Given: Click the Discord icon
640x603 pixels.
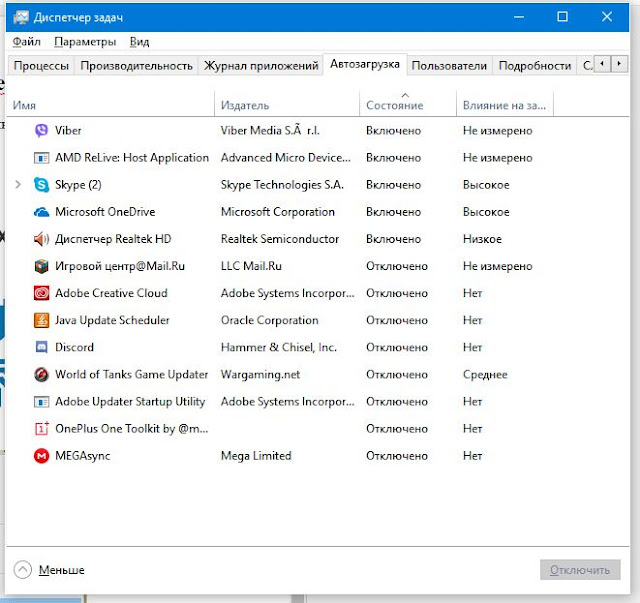Looking at the screenshot, I should point(41,347).
